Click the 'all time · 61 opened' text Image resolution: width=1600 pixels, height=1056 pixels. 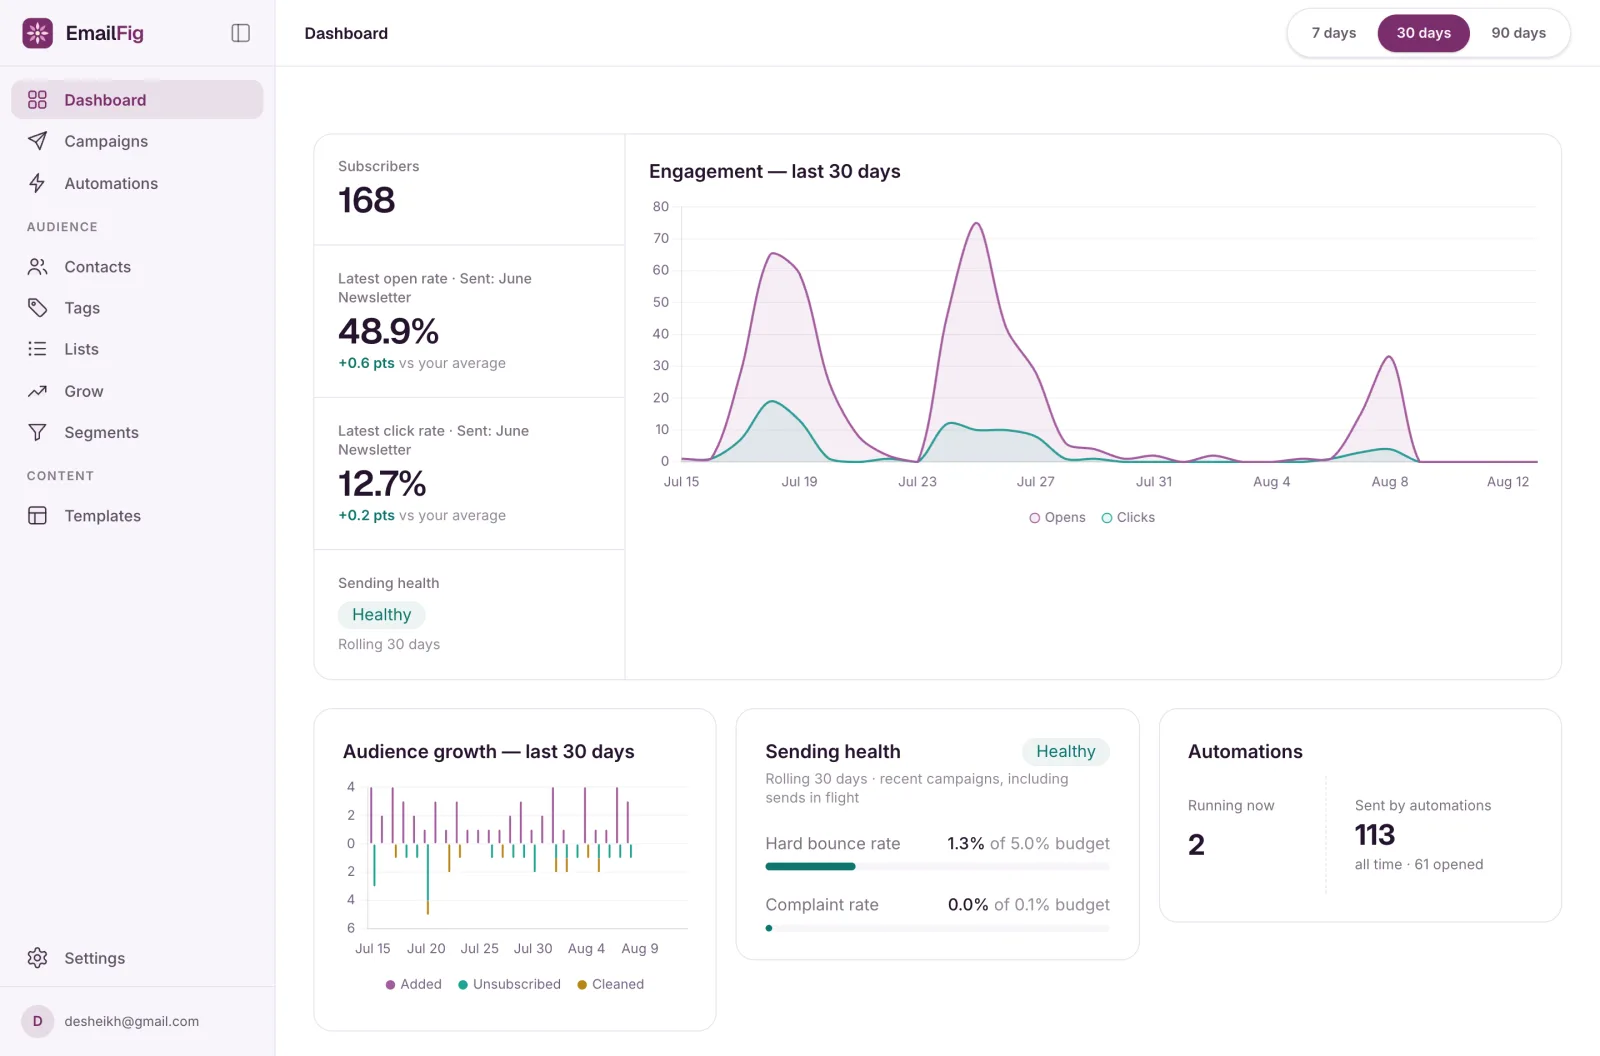(1418, 864)
